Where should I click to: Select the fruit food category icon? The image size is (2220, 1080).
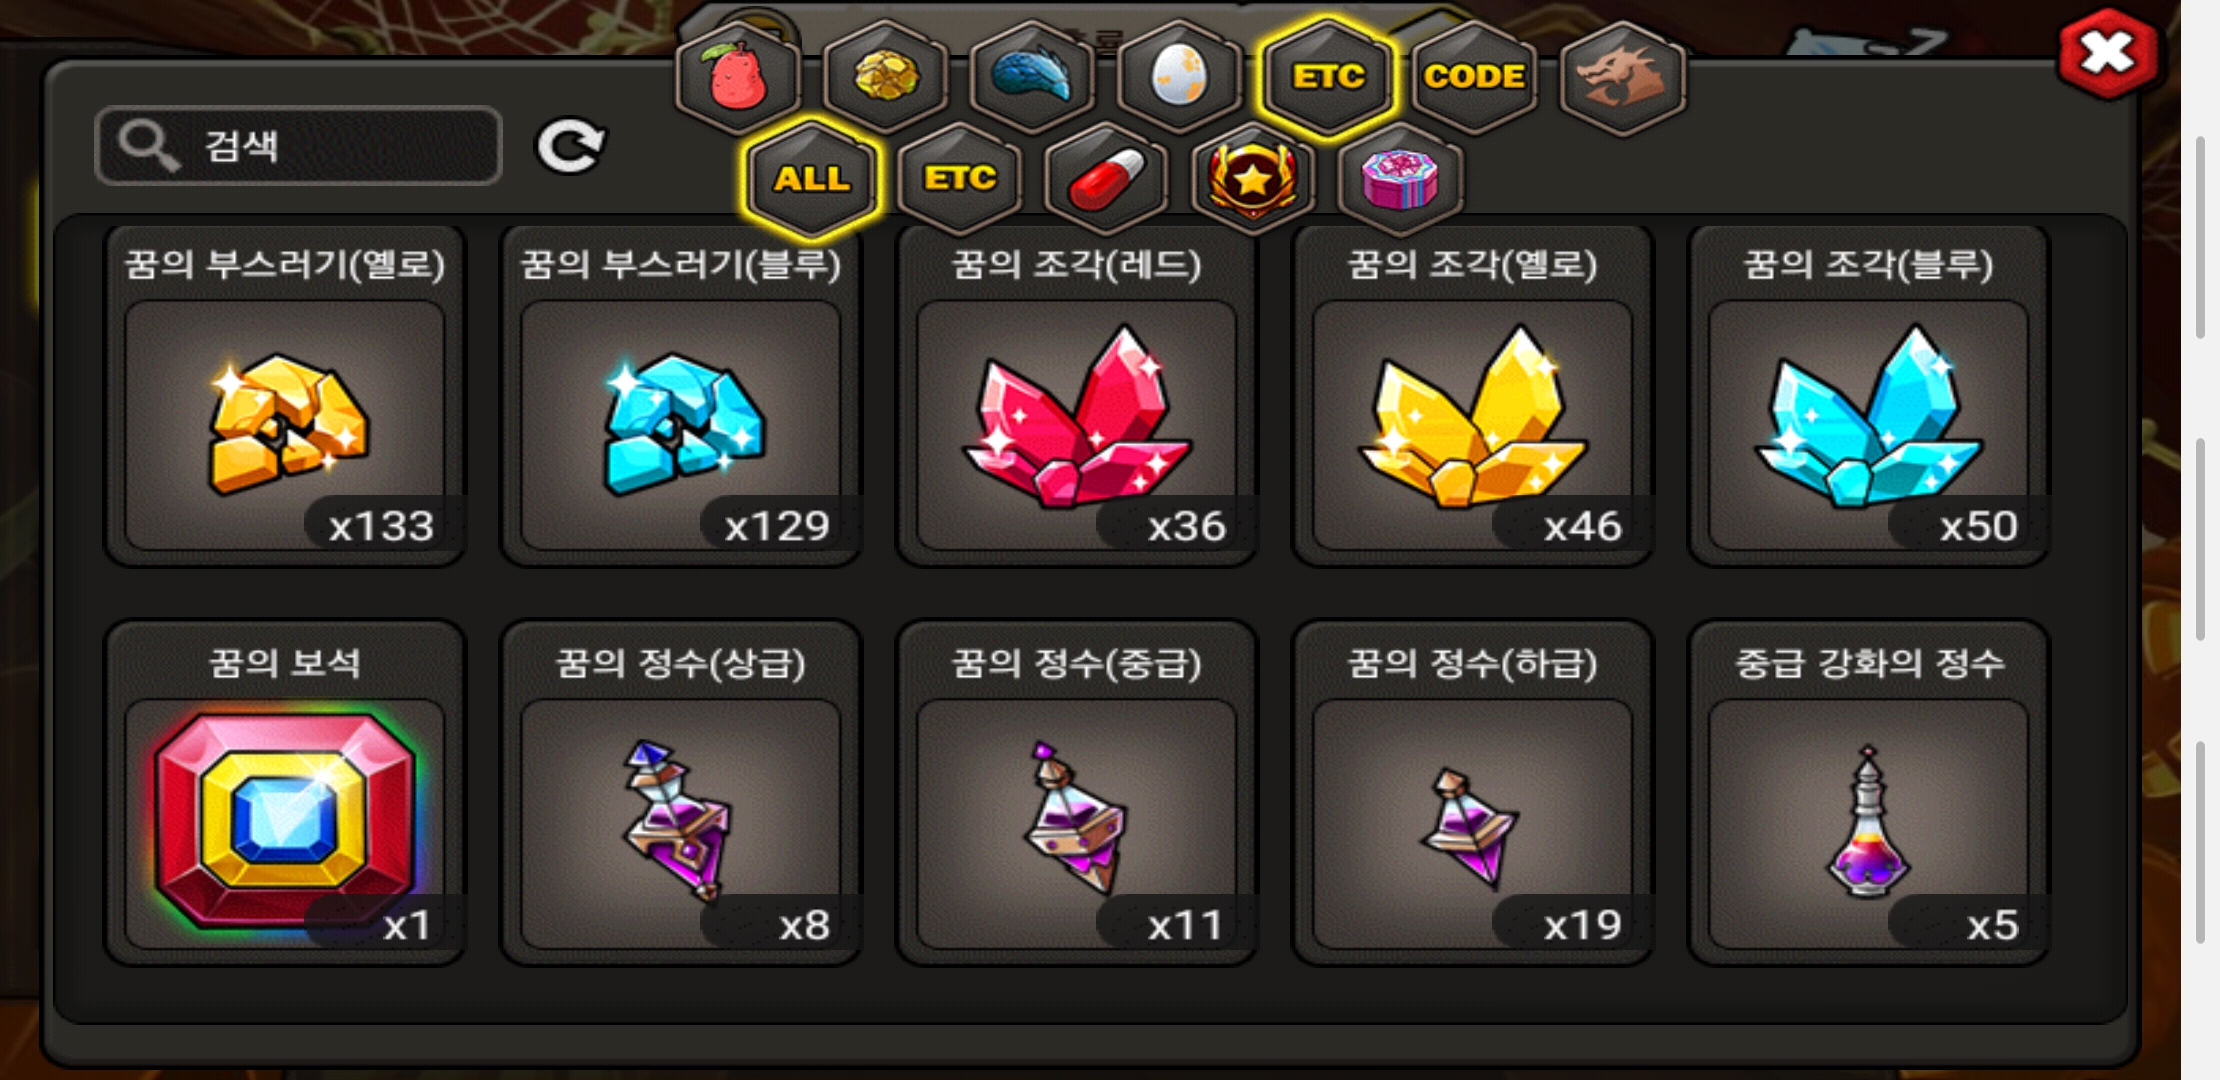click(738, 77)
